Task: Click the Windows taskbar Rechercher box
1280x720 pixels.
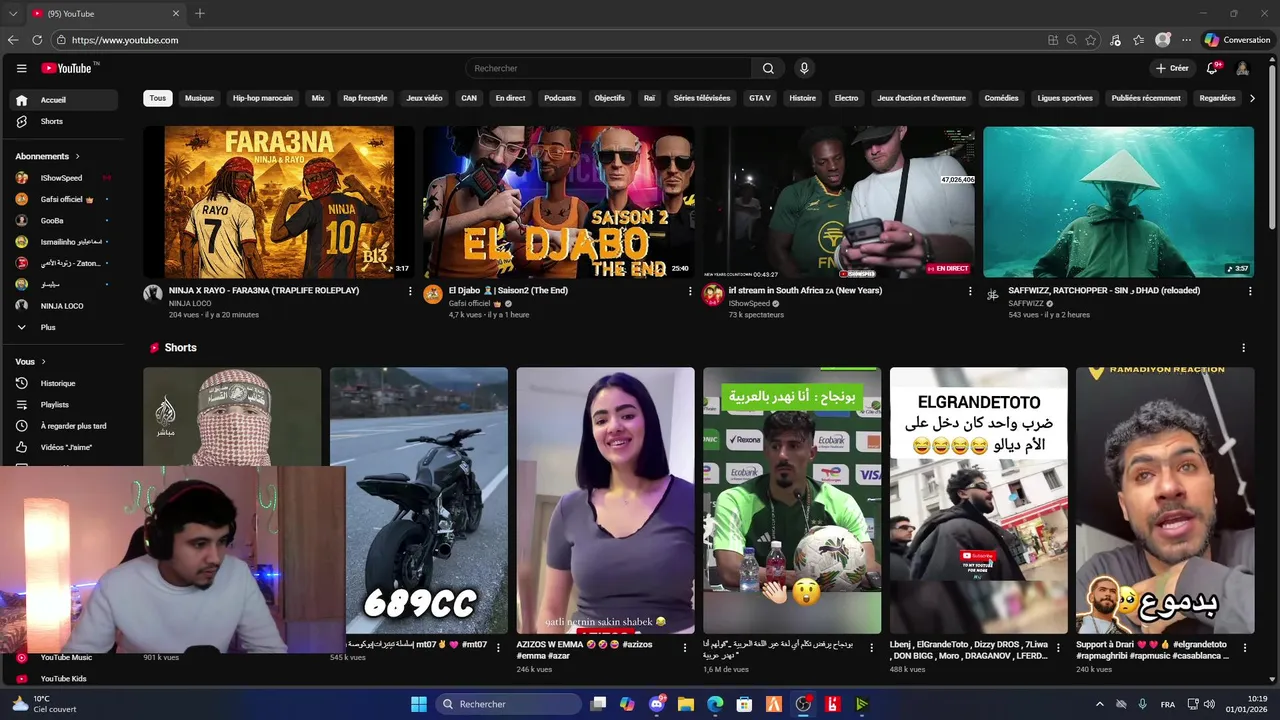Action: [x=509, y=704]
